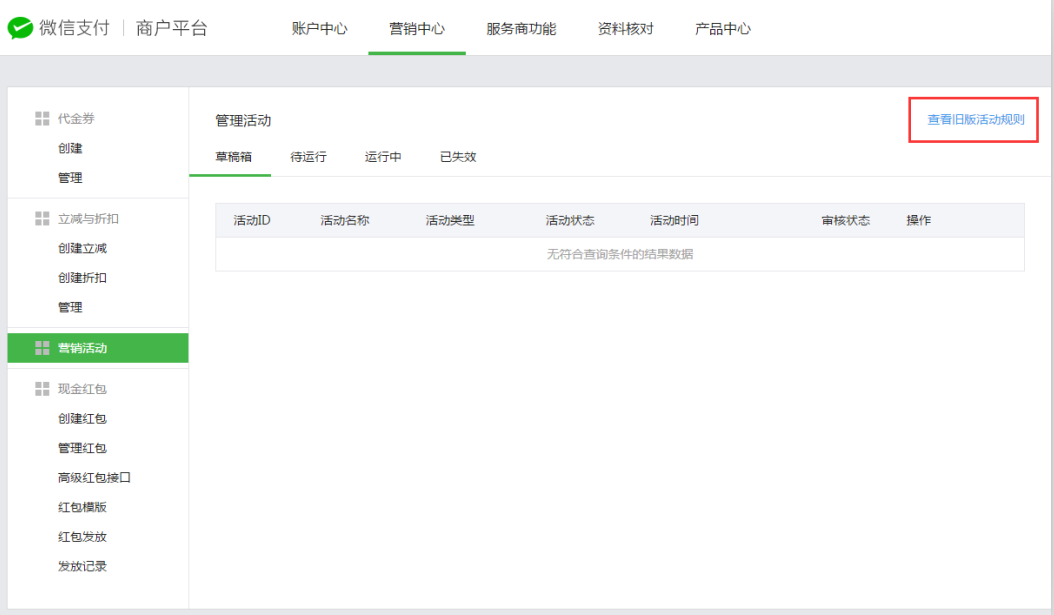Select the 草稿箱 tab
The image size is (1054, 615).
click(x=233, y=157)
